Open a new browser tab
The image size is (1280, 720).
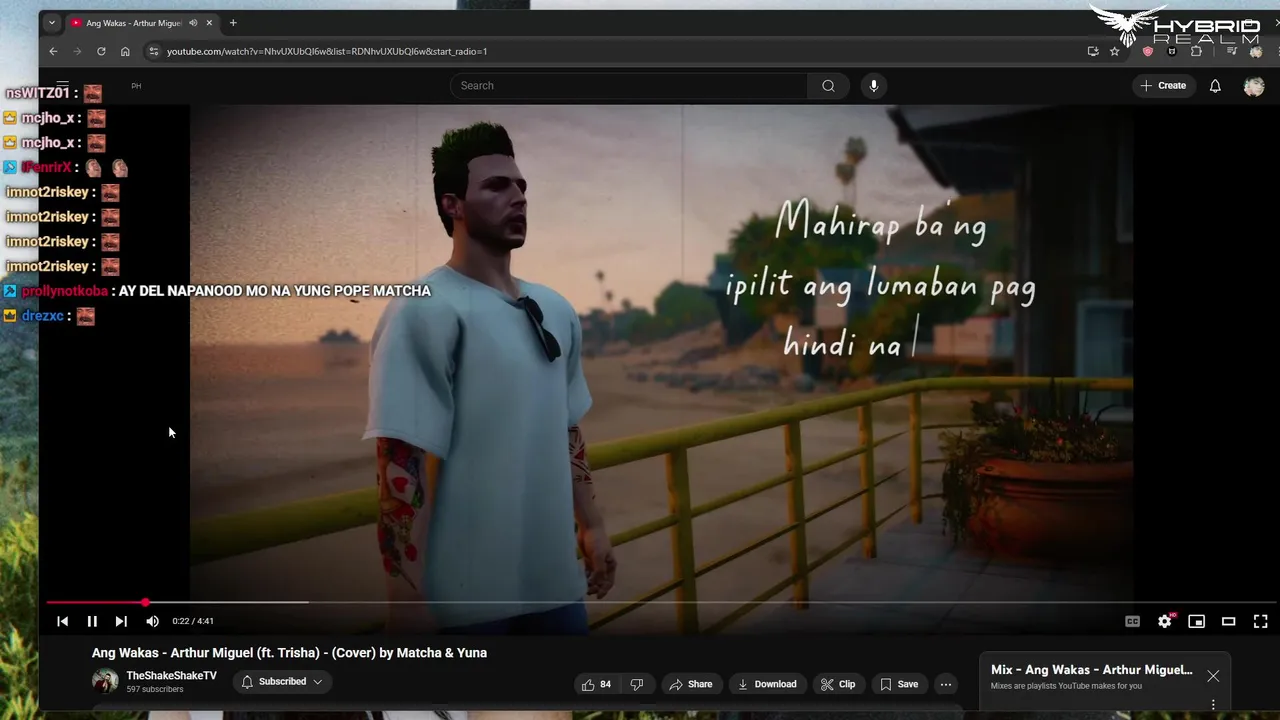click(233, 23)
